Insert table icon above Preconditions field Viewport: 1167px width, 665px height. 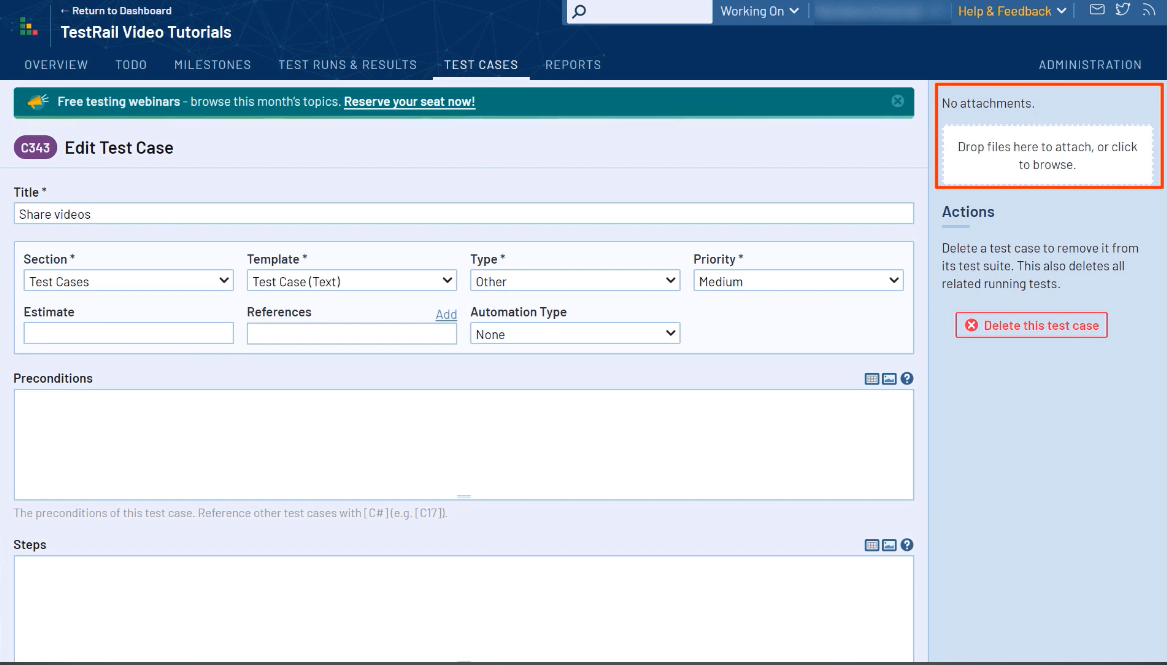[872, 379]
